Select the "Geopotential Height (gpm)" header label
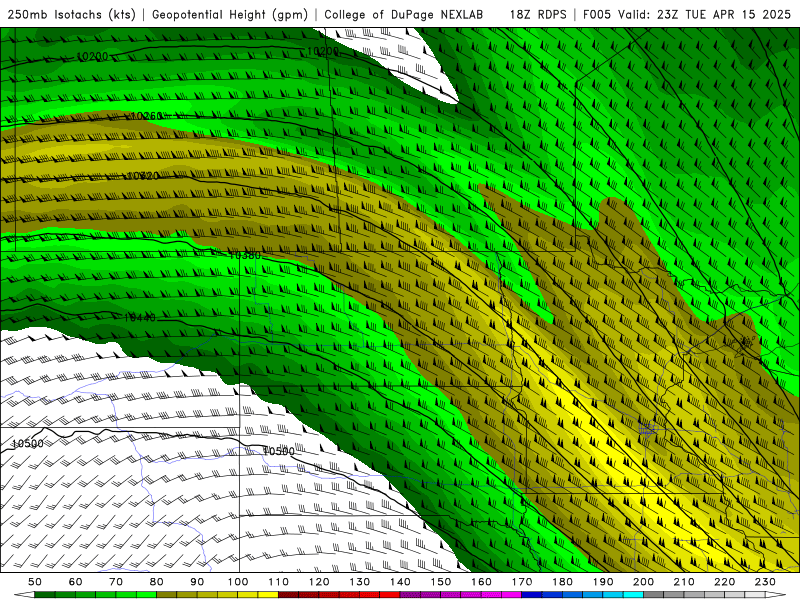The image size is (800, 600). pyautogui.click(x=230, y=14)
